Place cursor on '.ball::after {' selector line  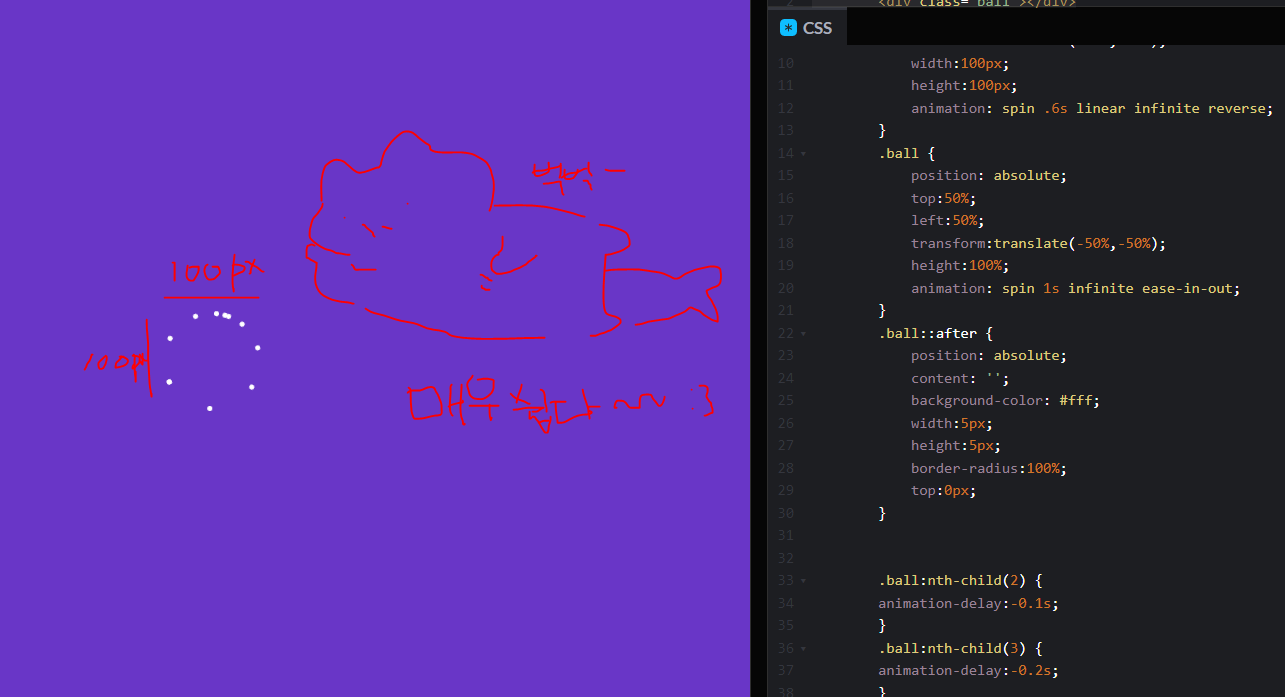point(935,333)
